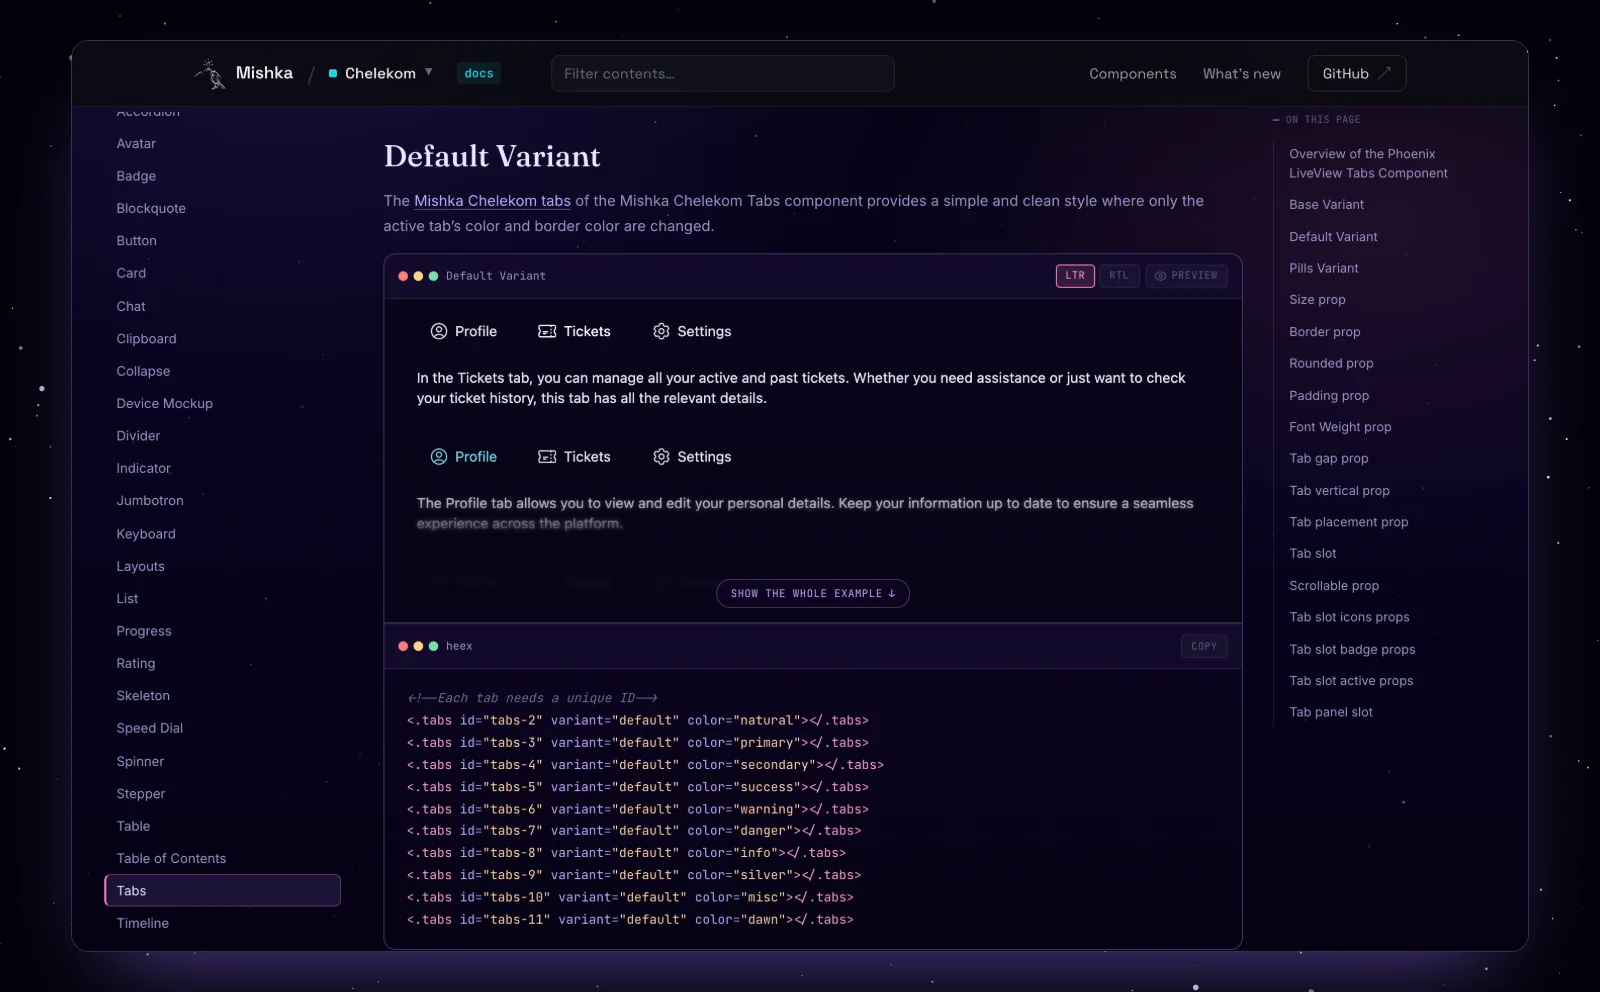Switch preview direction to LTR

coord(1075,276)
